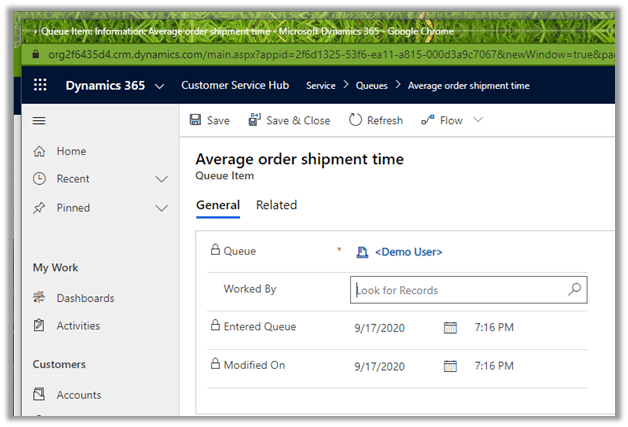
Task: Expand the Flow dropdown chevron
Action: (477, 120)
